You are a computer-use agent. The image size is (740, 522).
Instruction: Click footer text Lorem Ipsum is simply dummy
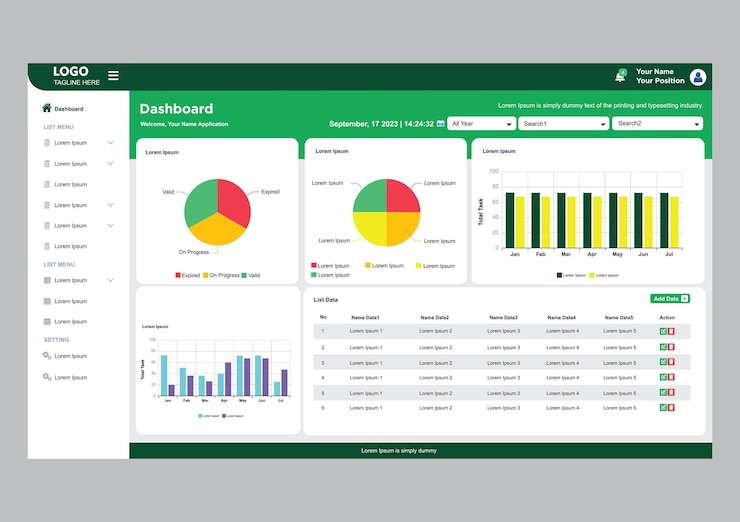pyautogui.click(x=399, y=451)
